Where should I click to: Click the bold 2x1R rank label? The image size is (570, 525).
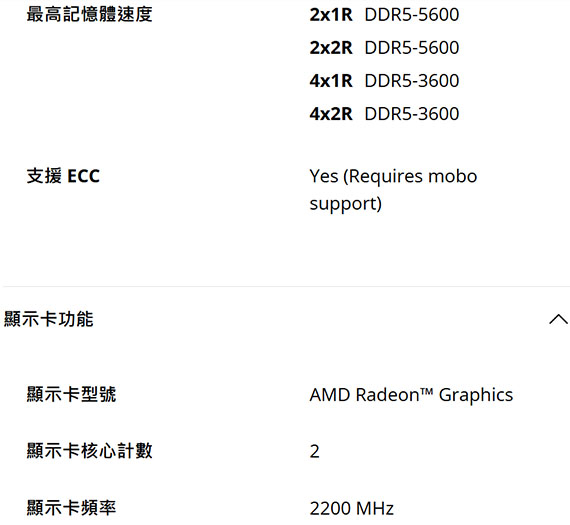[331, 15]
